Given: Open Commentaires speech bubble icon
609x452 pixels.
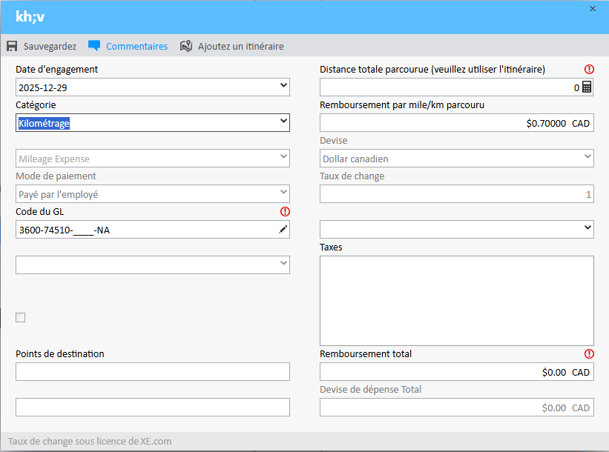Looking at the screenshot, I should point(94,46).
